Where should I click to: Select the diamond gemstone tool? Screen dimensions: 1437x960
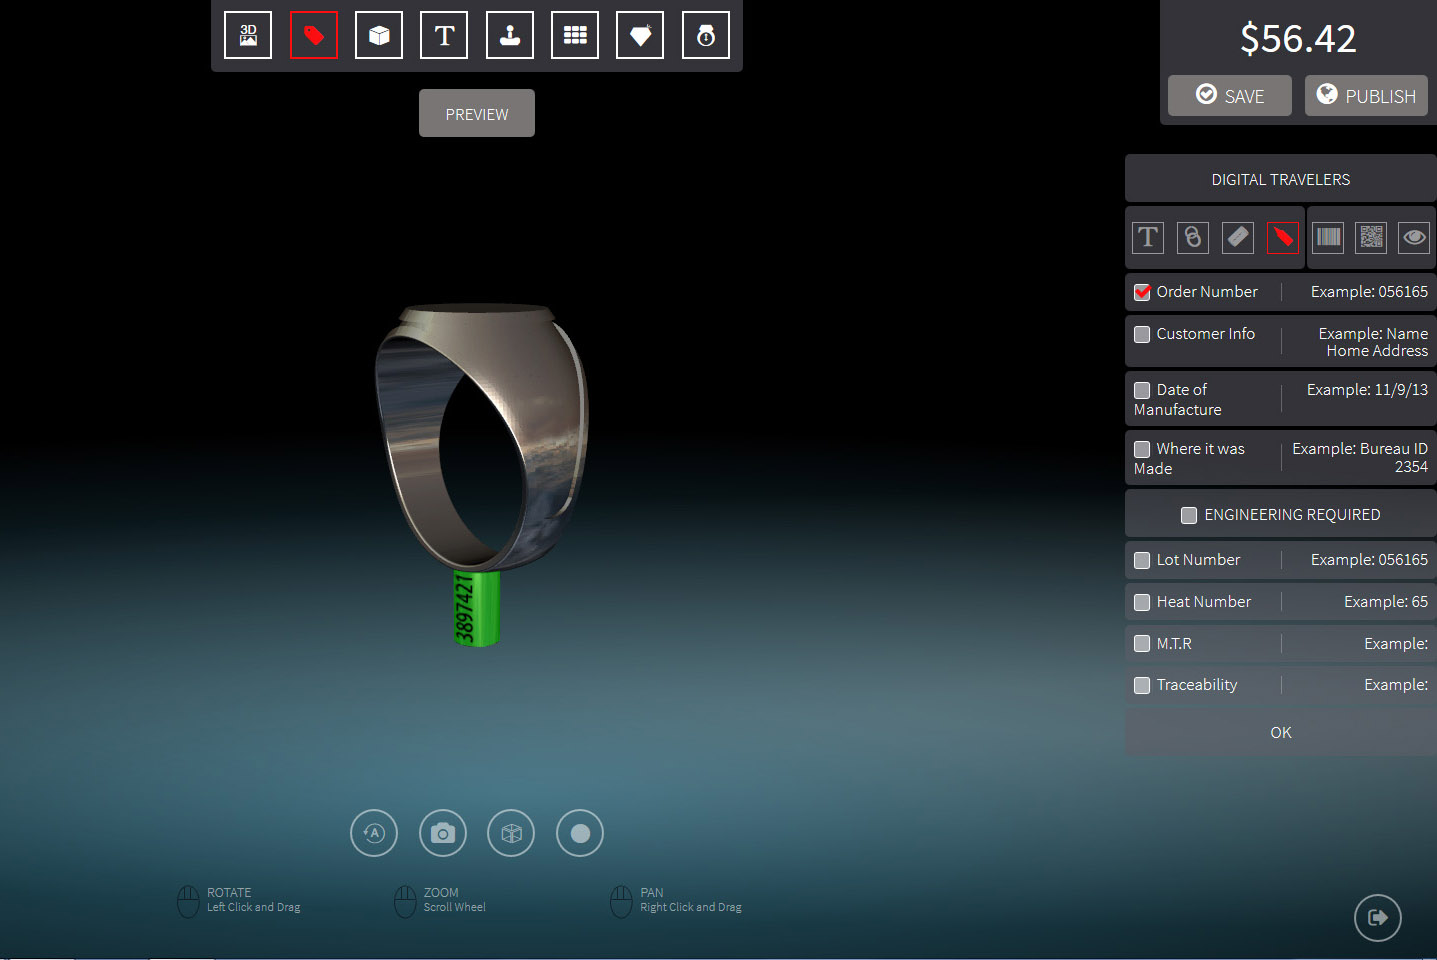pos(640,36)
